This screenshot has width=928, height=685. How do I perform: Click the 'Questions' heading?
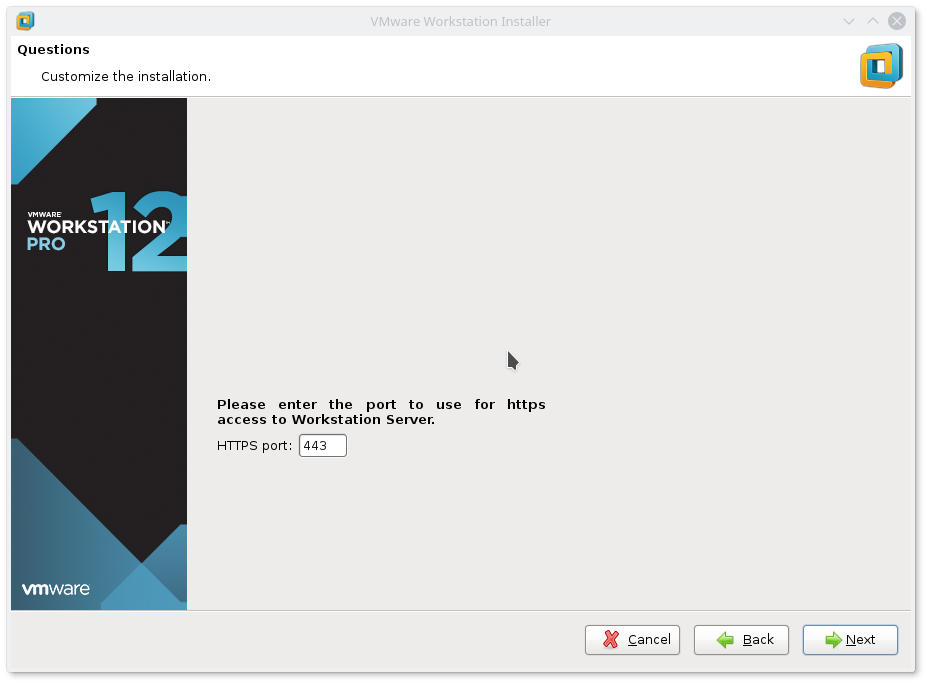[x=53, y=49]
